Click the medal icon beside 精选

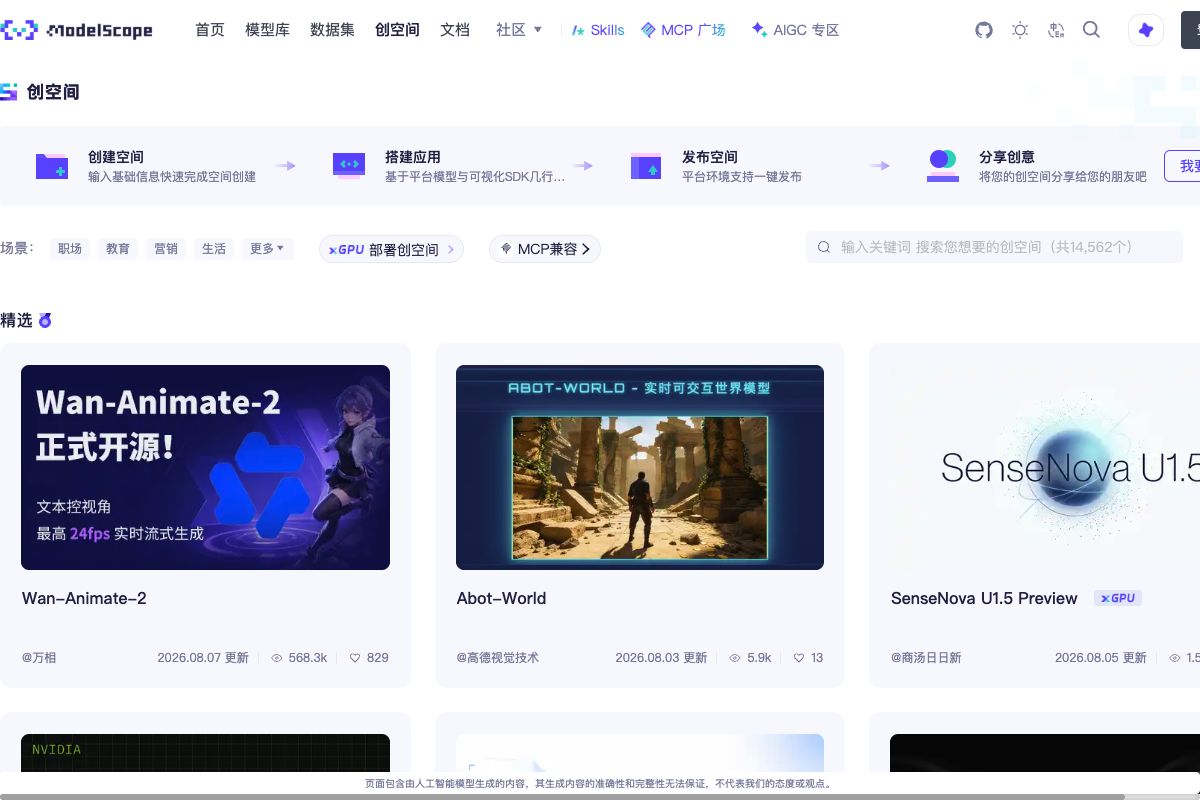click(x=45, y=320)
